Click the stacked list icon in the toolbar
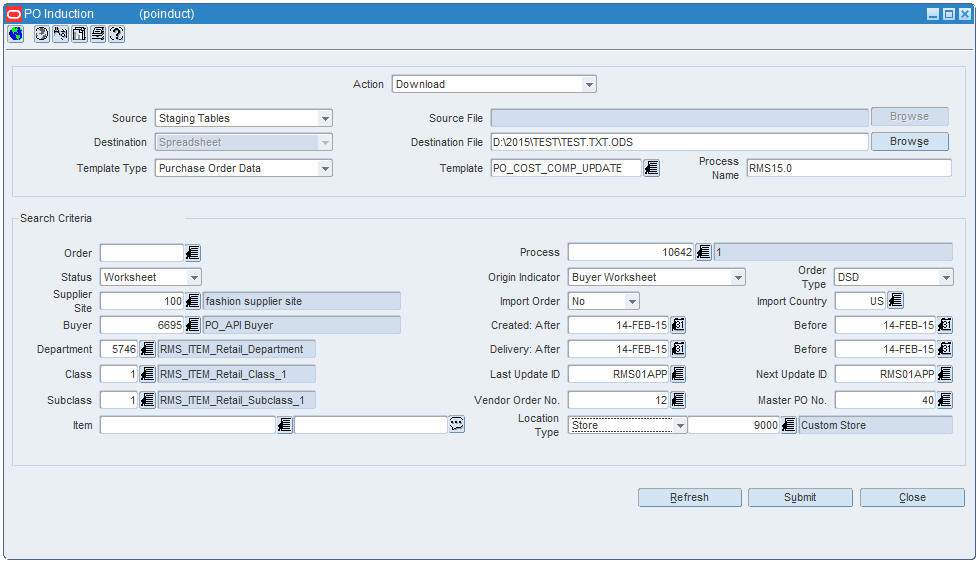Image resolution: width=977 pixels, height=563 pixels. coord(98,34)
